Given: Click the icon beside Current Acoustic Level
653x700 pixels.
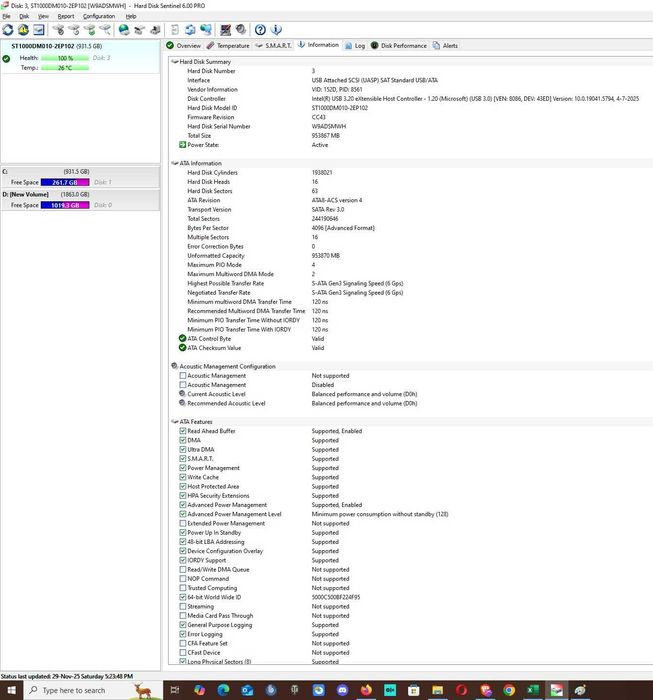Looking at the screenshot, I should (182, 394).
